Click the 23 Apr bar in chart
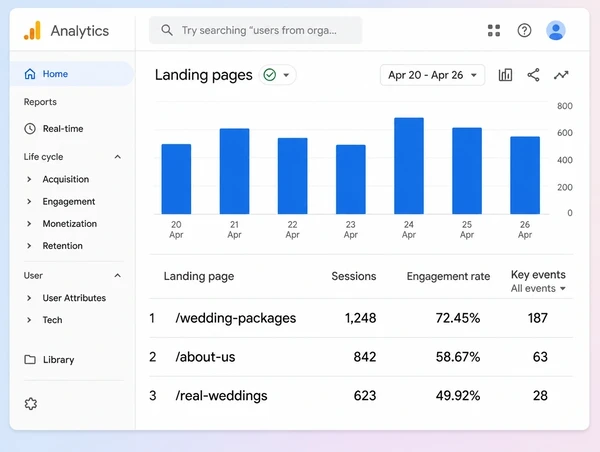Screen dimensions: 600x452 click(351, 179)
